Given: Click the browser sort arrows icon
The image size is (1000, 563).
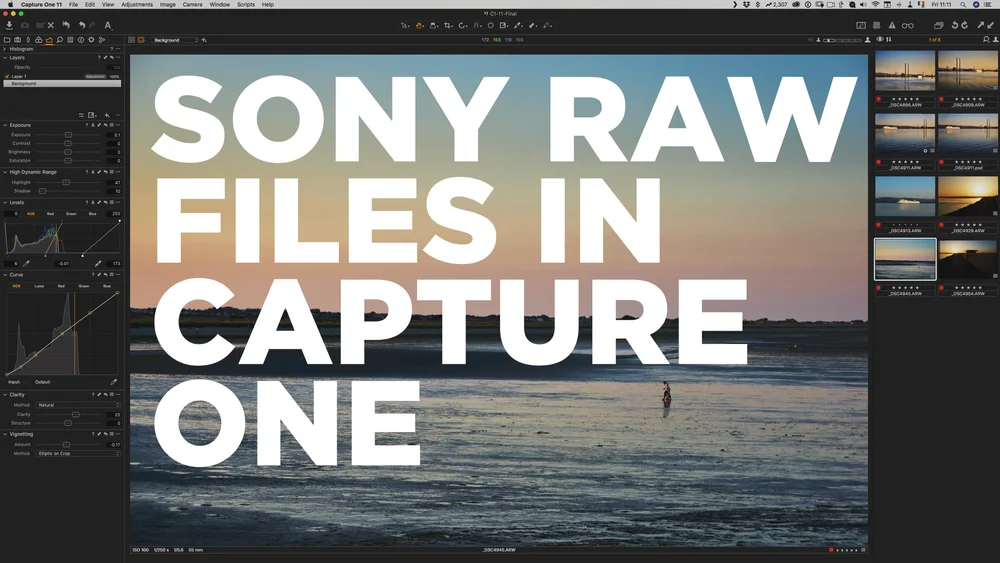Looking at the screenshot, I should coord(888,40).
